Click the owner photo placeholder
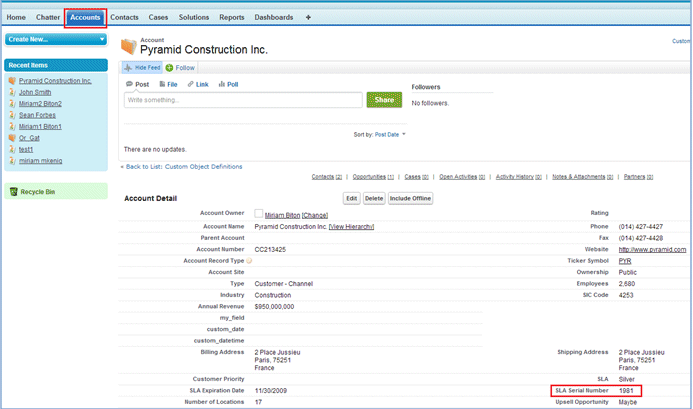 tap(259, 214)
